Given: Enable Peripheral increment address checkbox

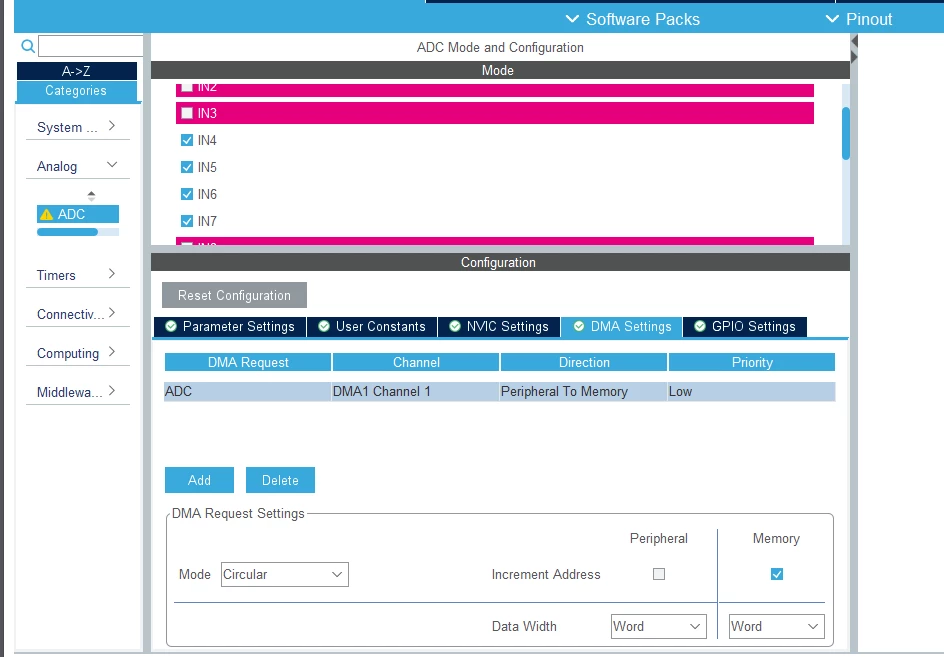Looking at the screenshot, I should click(659, 574).
